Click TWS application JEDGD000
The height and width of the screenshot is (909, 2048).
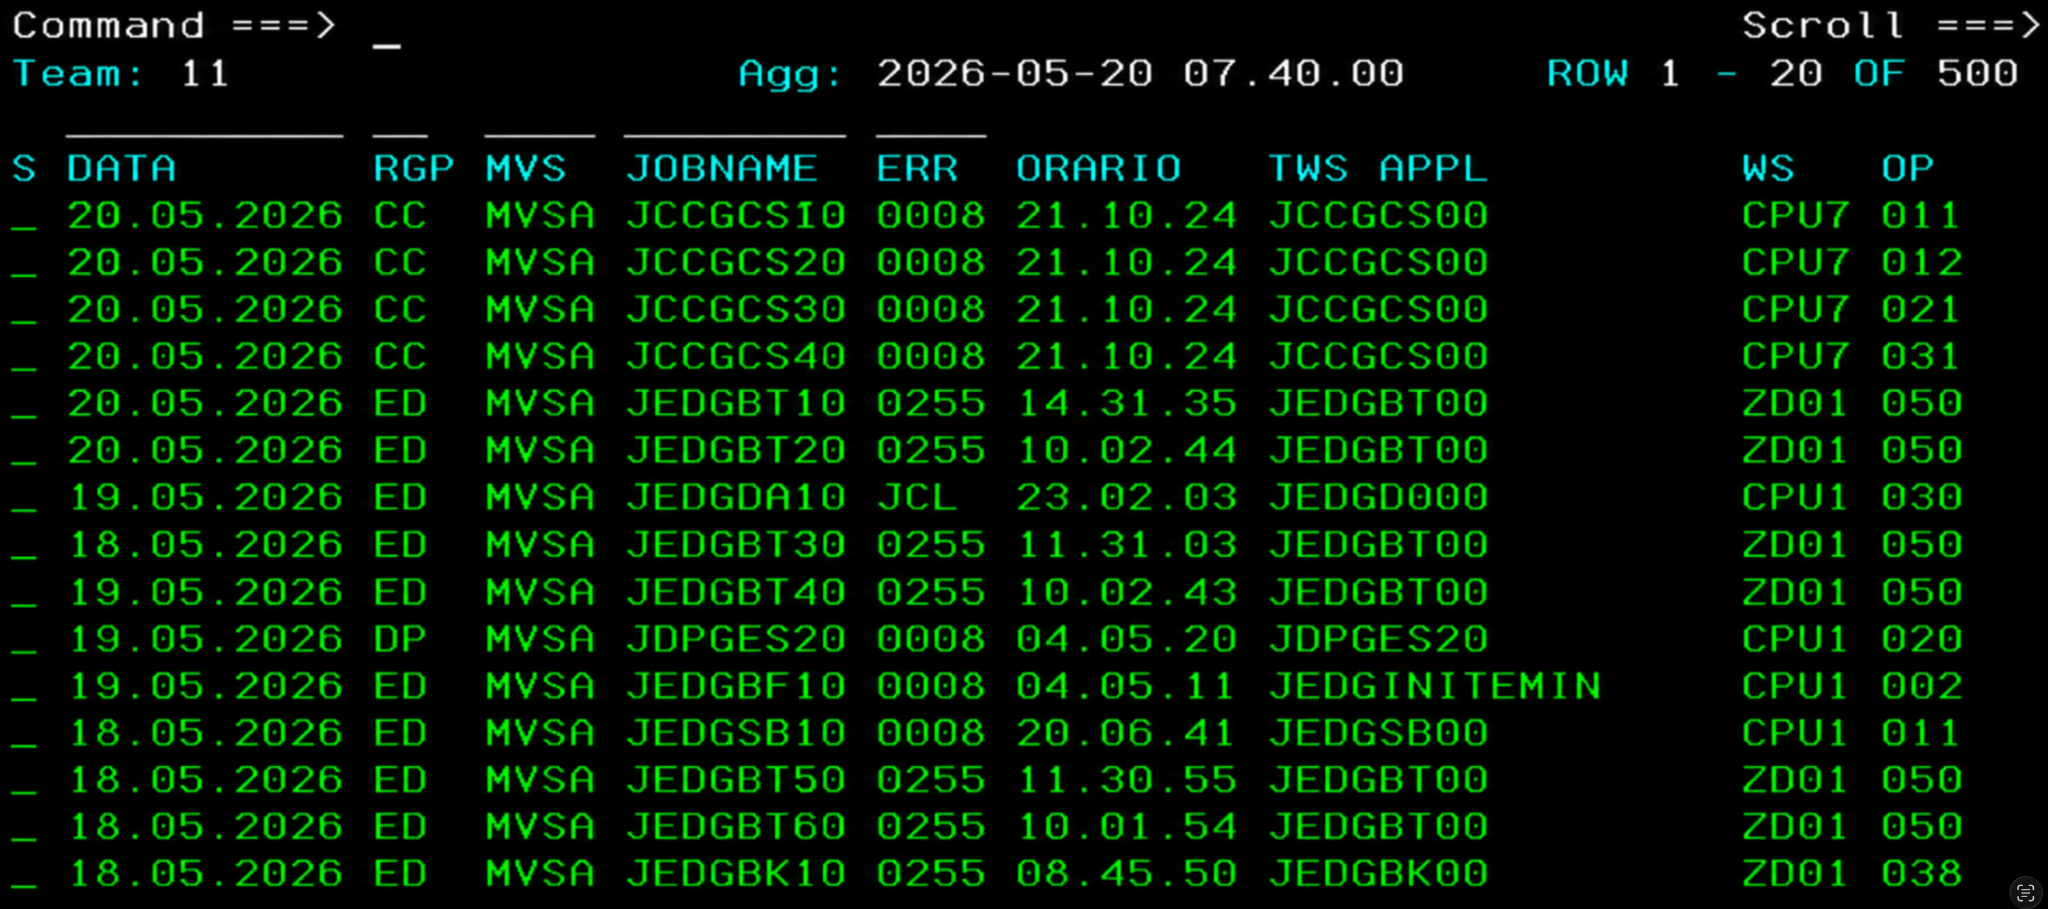pyautogui.click(x=1378, y=498)
